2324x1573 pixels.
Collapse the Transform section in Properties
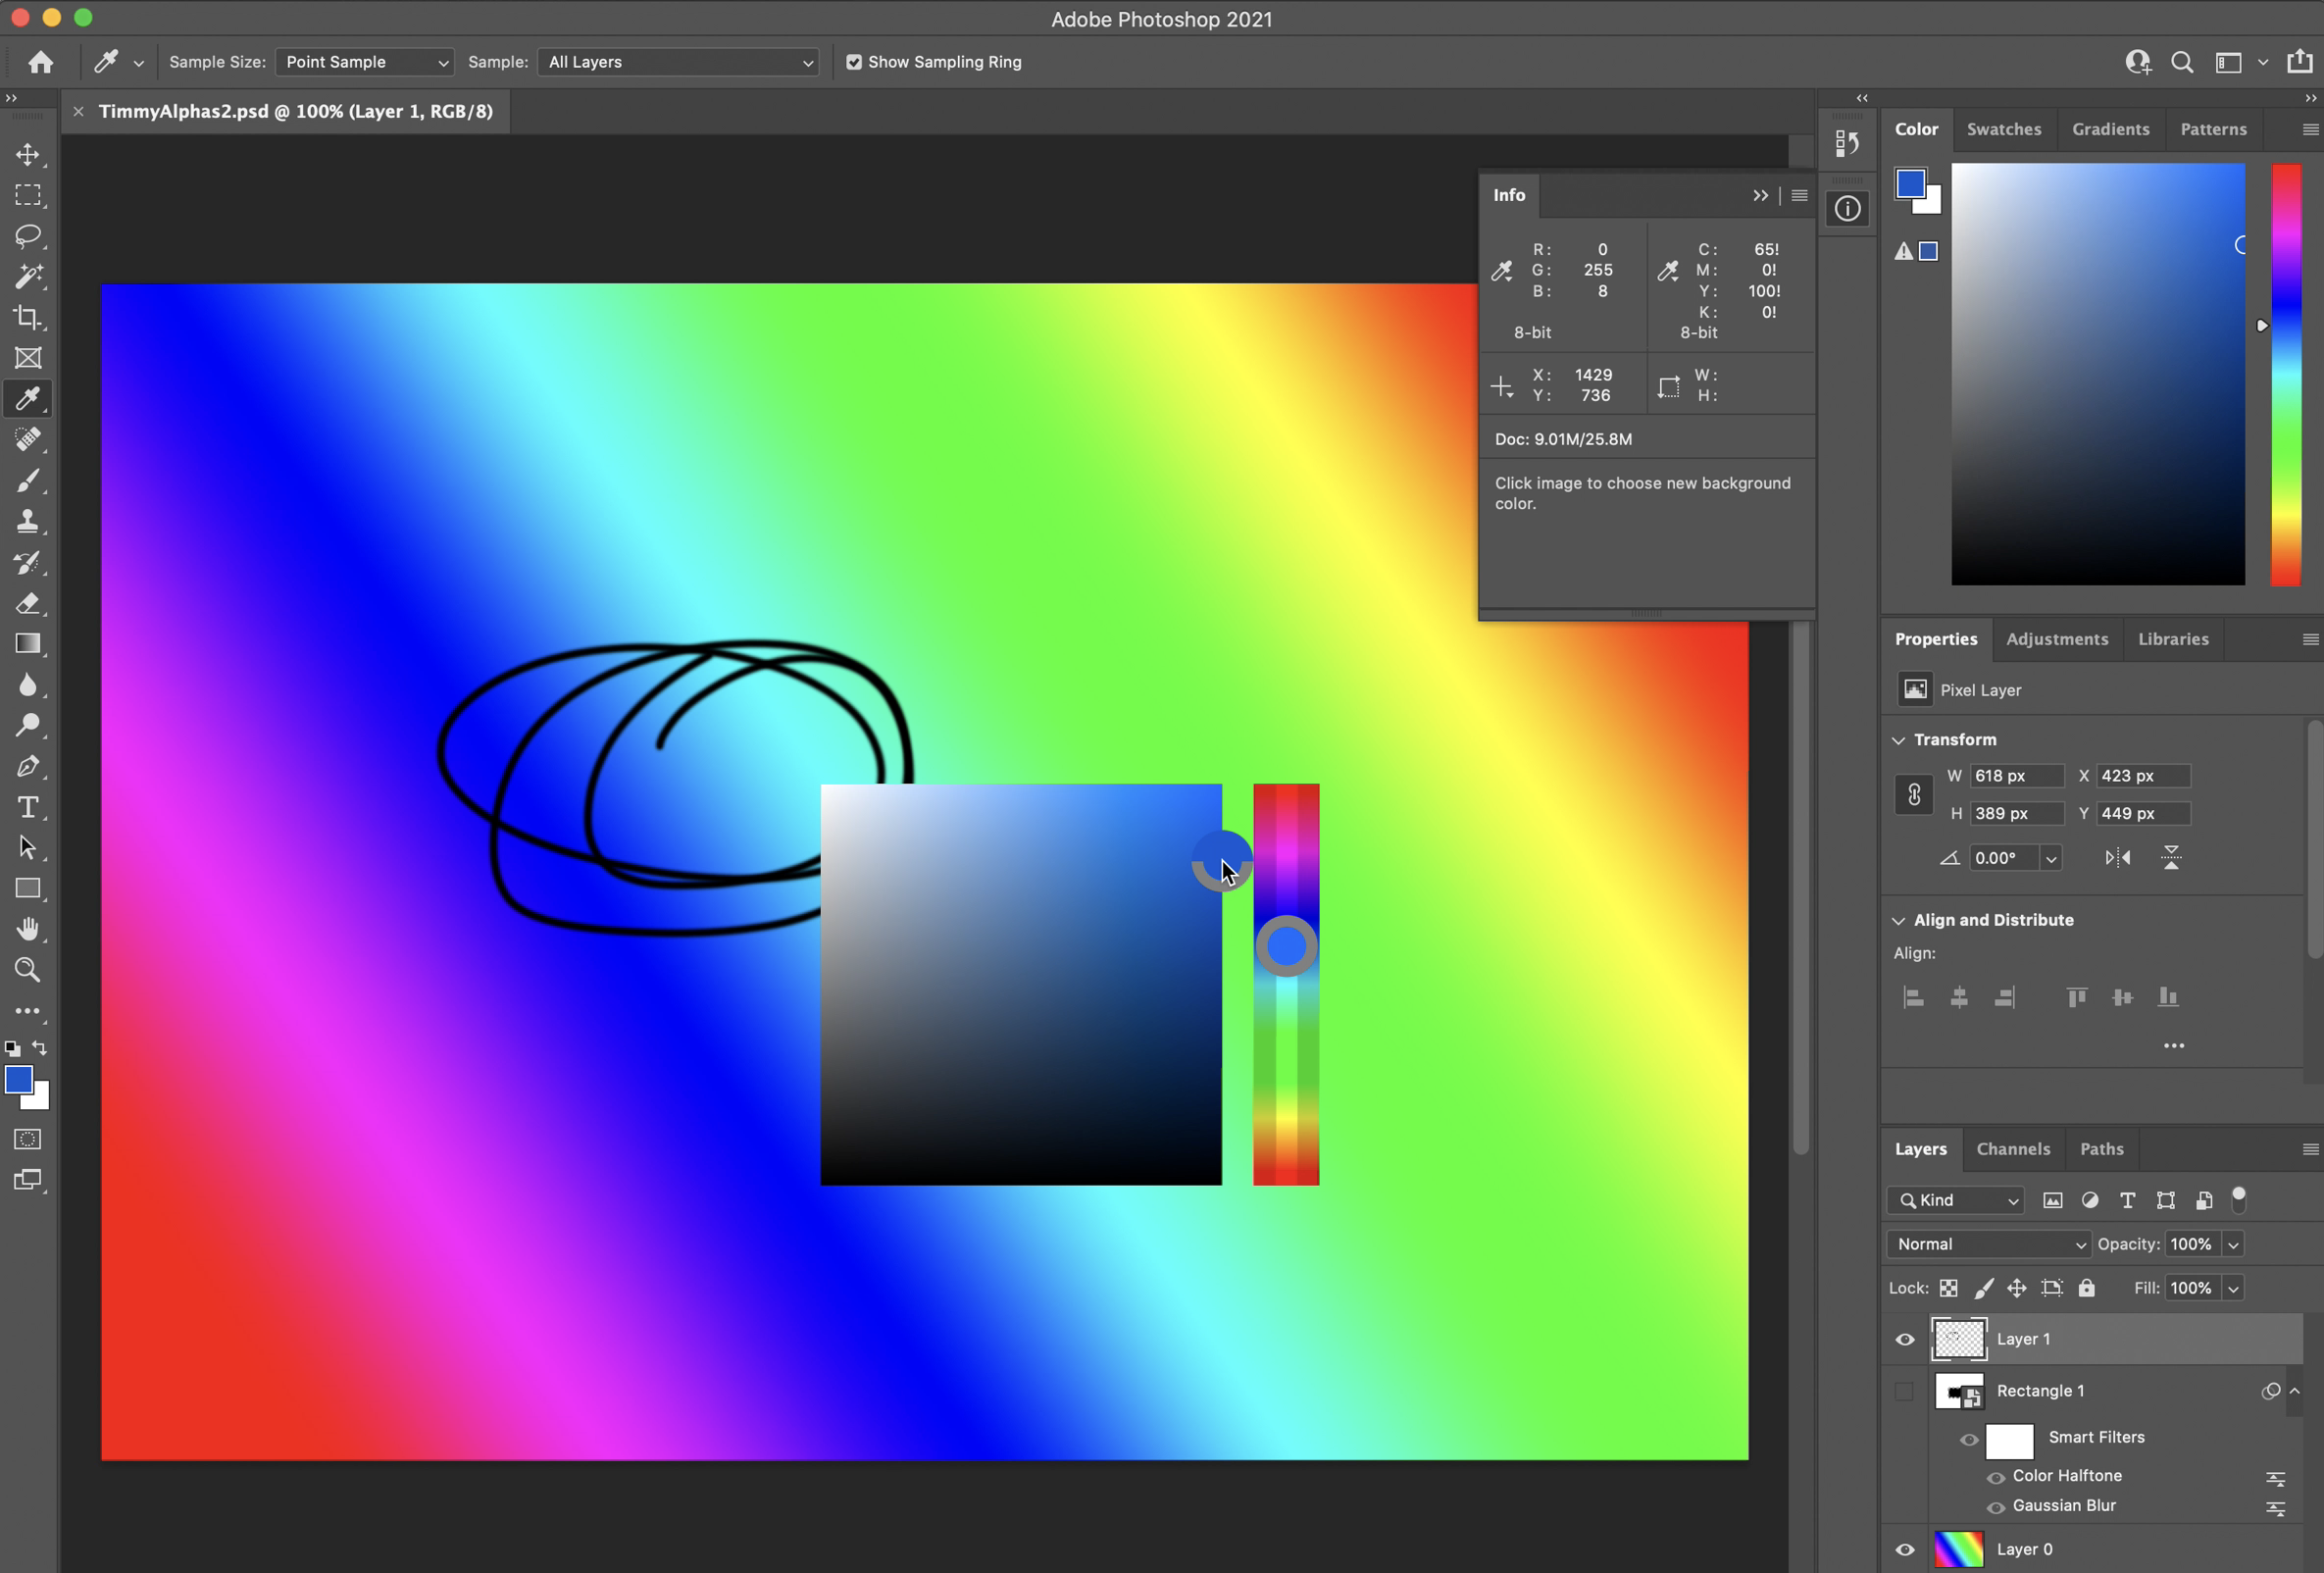click(x=1897, y=740)
